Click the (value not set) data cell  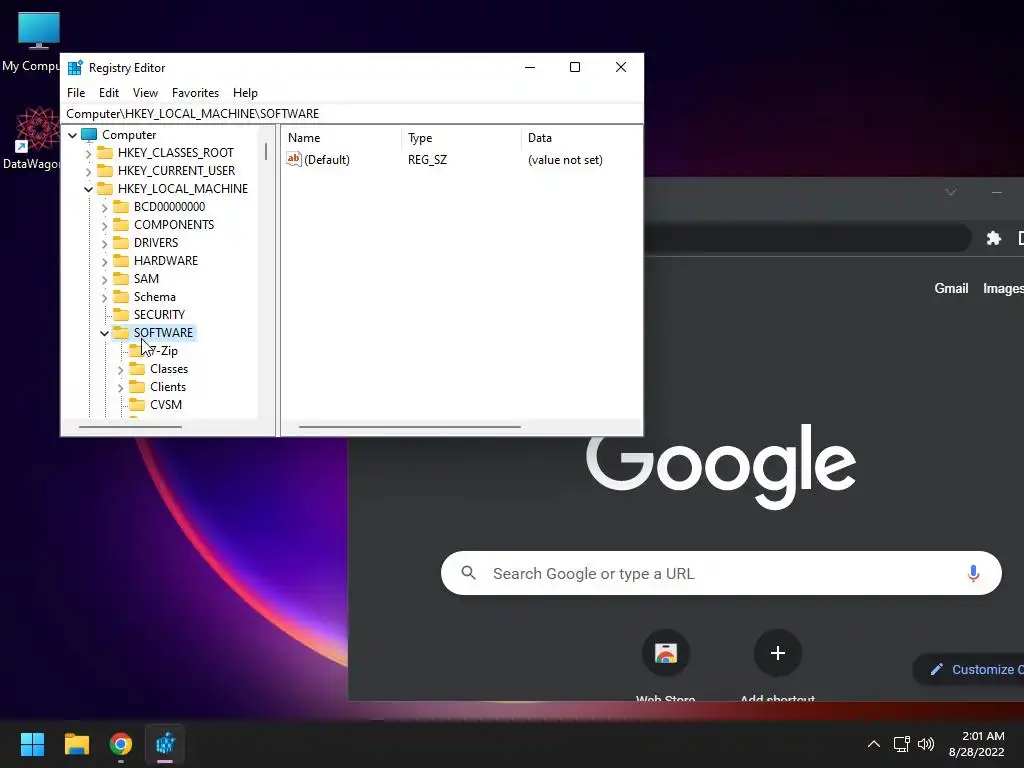[565, 160]
